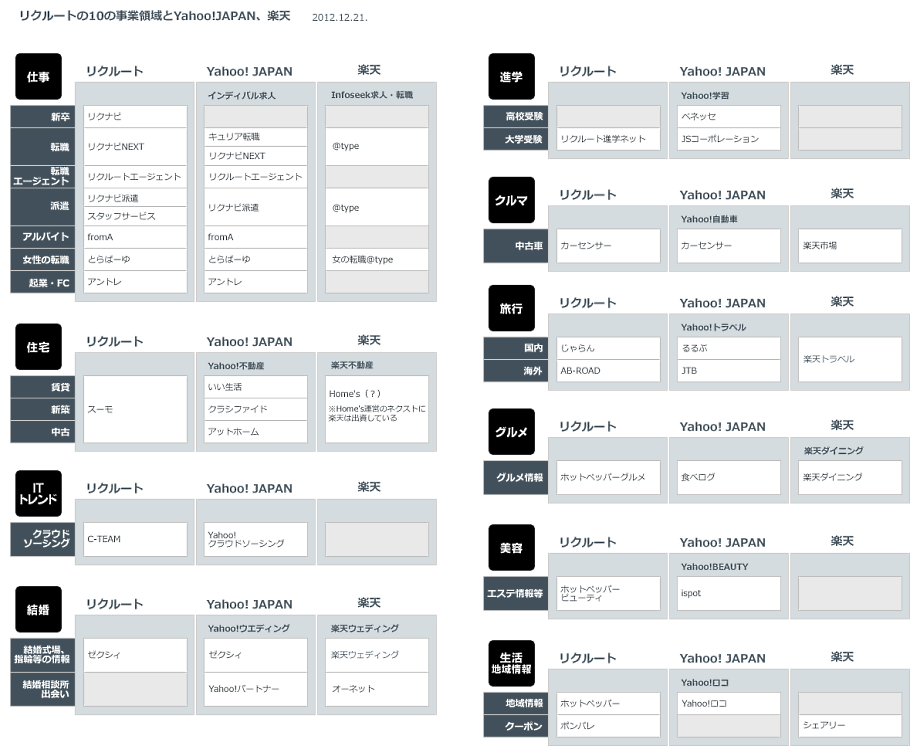The image size is (920, 756).
Task: Click the じゃらん cell
Action: click(608, 348)
